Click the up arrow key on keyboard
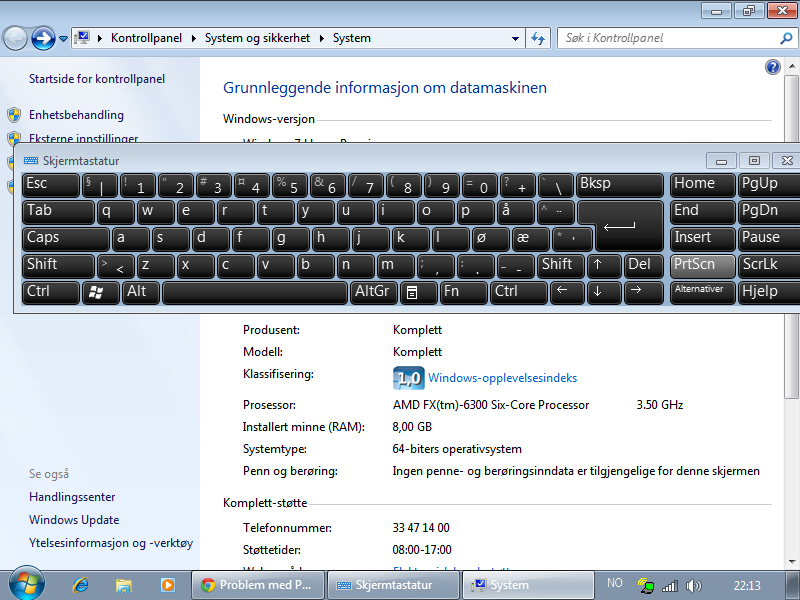Viewport: 800px width, 600px height. click(x=604, y=266)
